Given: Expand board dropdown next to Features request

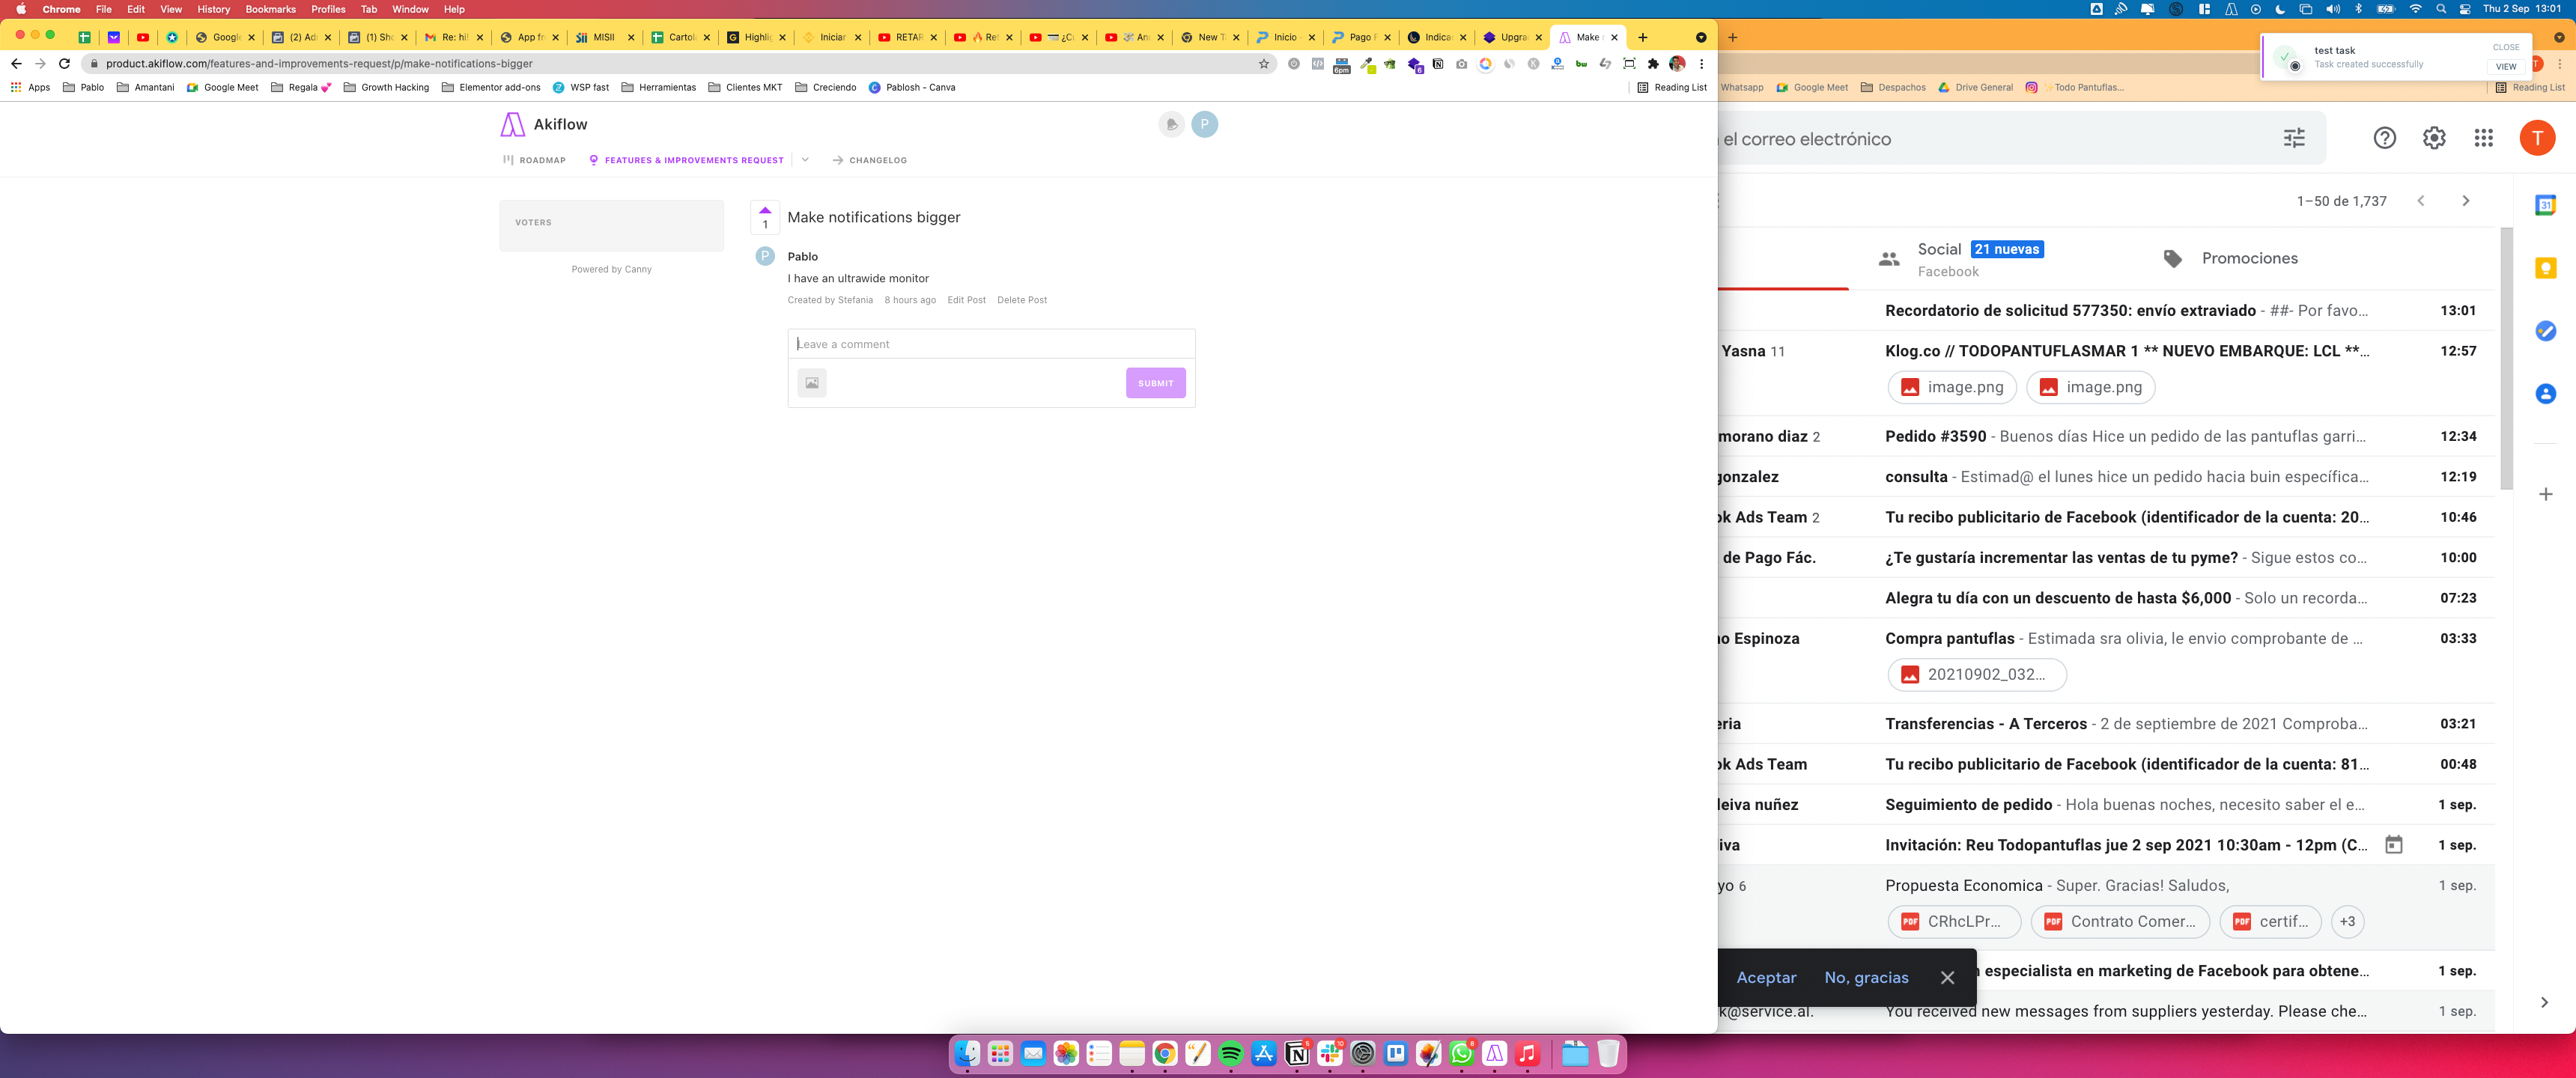Looking at the screenshot, I should [805, 160].
